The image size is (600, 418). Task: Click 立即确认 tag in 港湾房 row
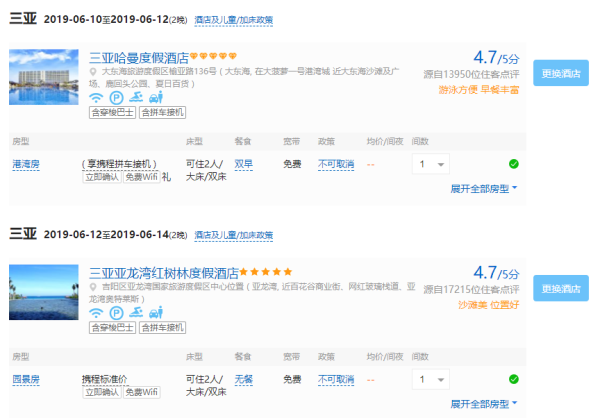click(x=102, y=177)
